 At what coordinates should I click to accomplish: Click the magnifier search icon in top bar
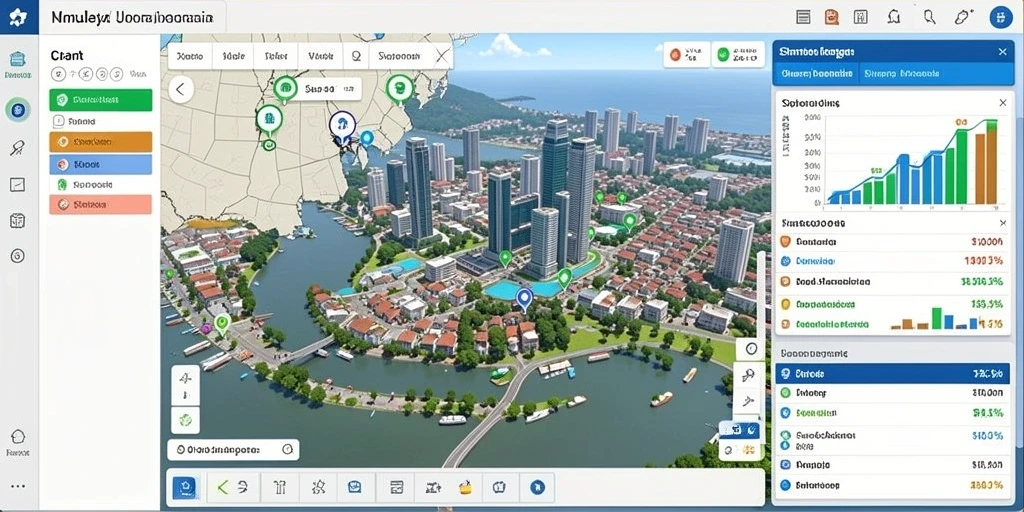pyautogui.click(x=929, y=17)
